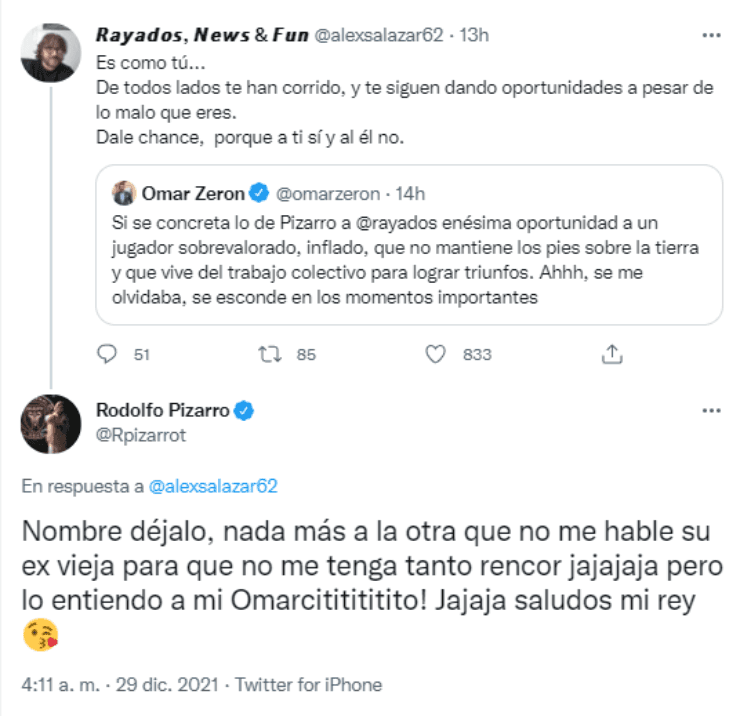Click the Rodolfo Pizarro display name
740x716 pixels.
[x=163, y=410]
